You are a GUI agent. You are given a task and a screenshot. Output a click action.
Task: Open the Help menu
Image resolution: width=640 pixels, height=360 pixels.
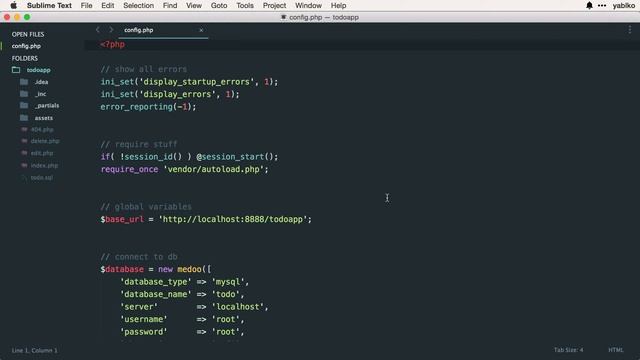click(338, 5)
